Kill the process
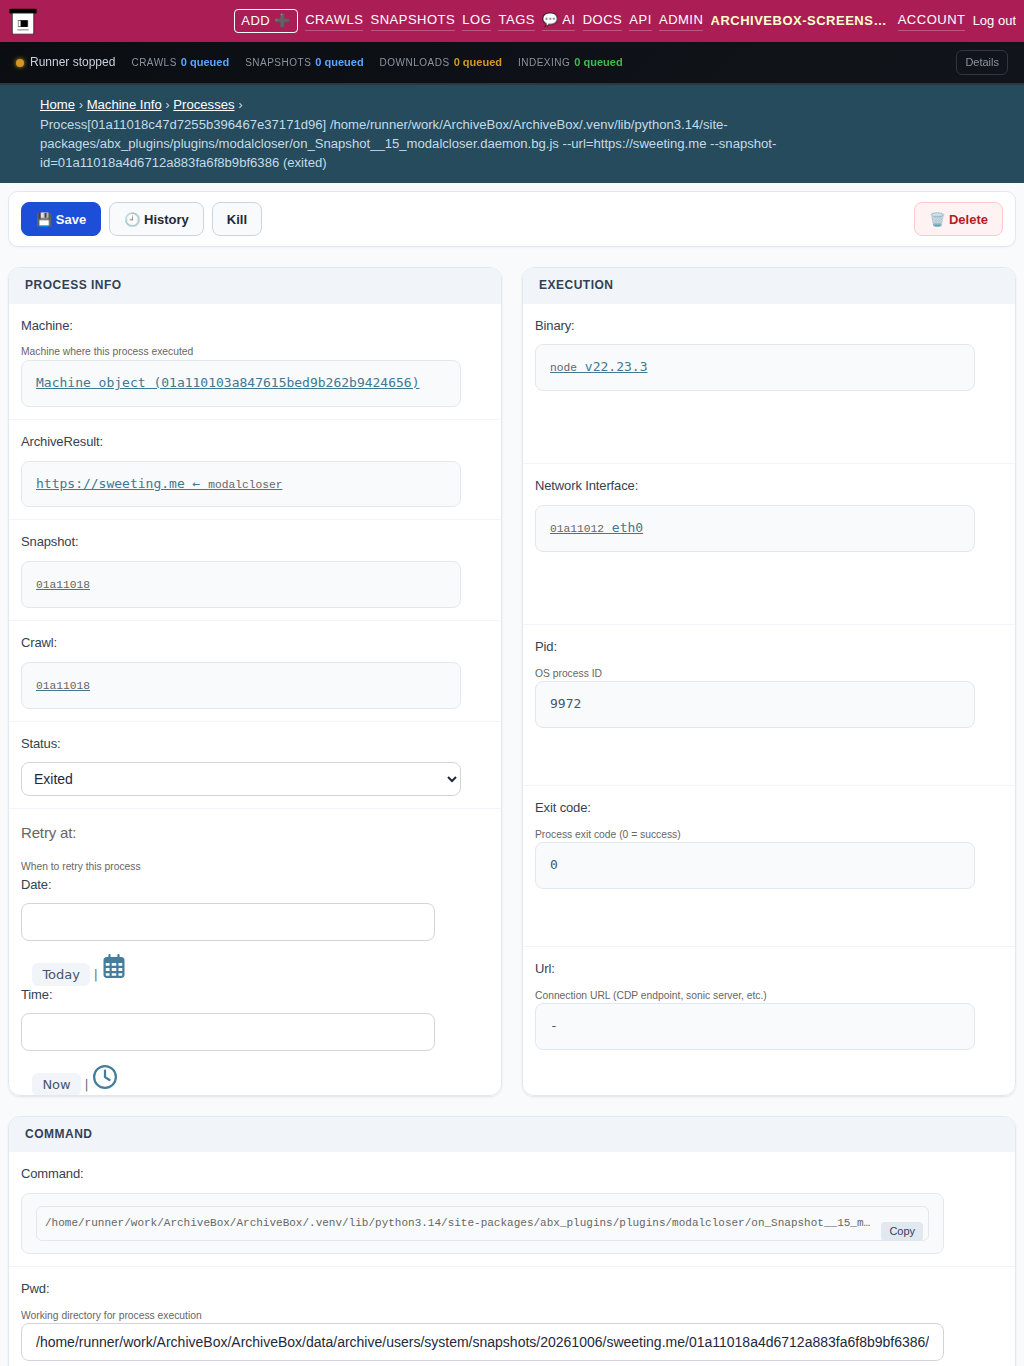The width and height of the screenshot is (1024, 1366). coord(237,219)
